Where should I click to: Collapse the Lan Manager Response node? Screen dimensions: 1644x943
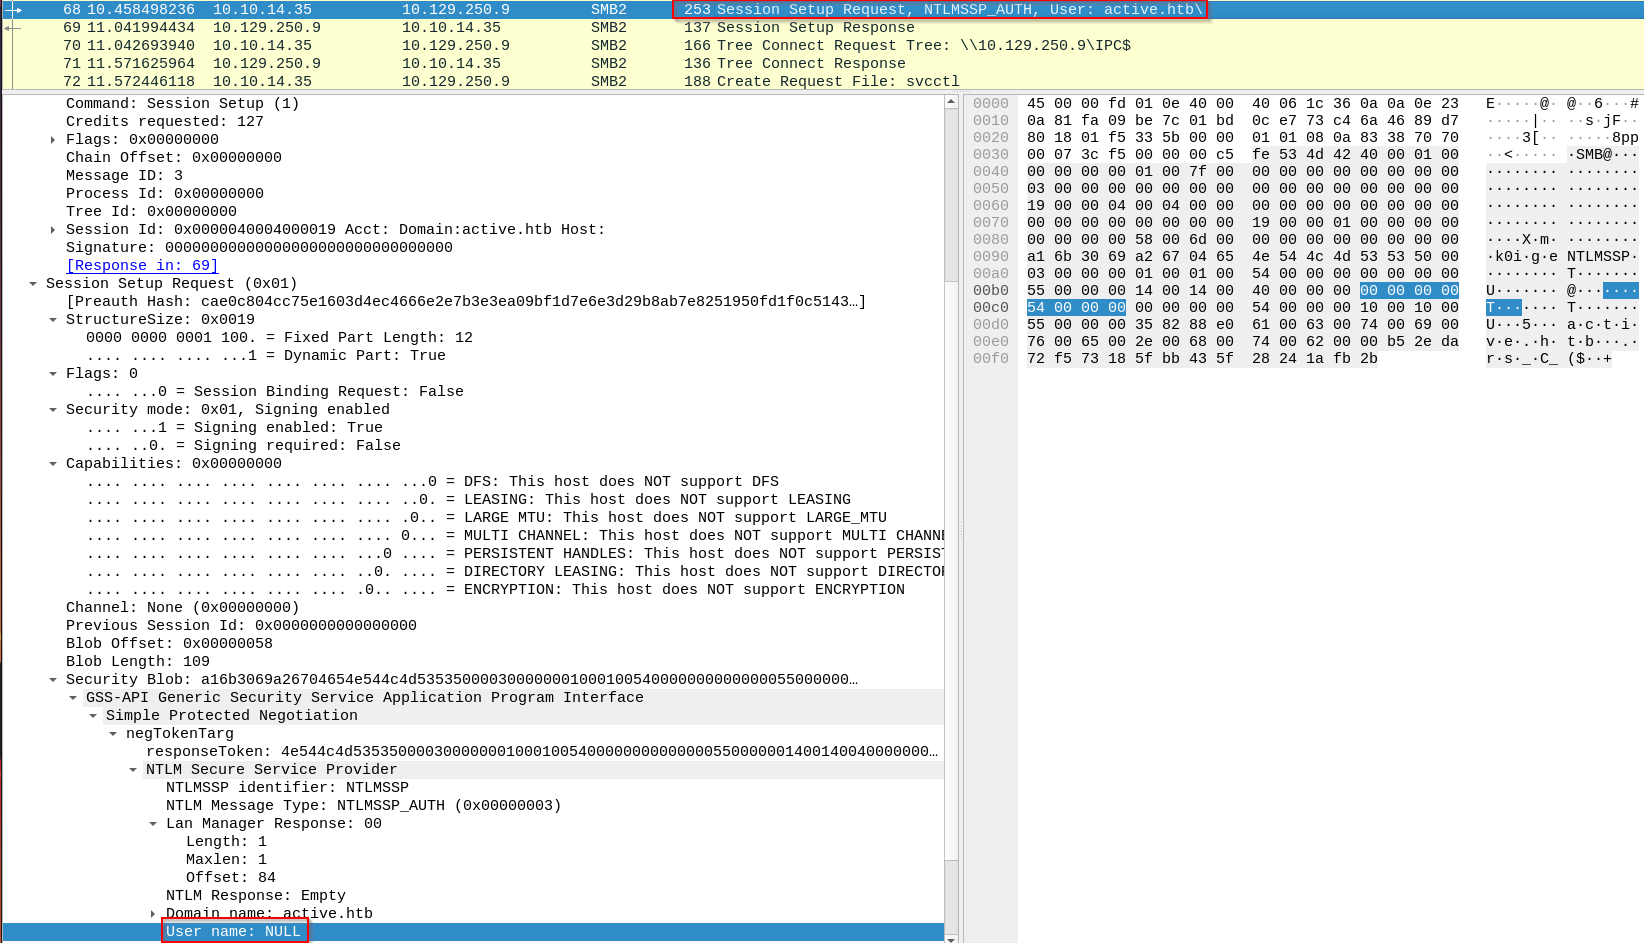[x=153, y=824]
